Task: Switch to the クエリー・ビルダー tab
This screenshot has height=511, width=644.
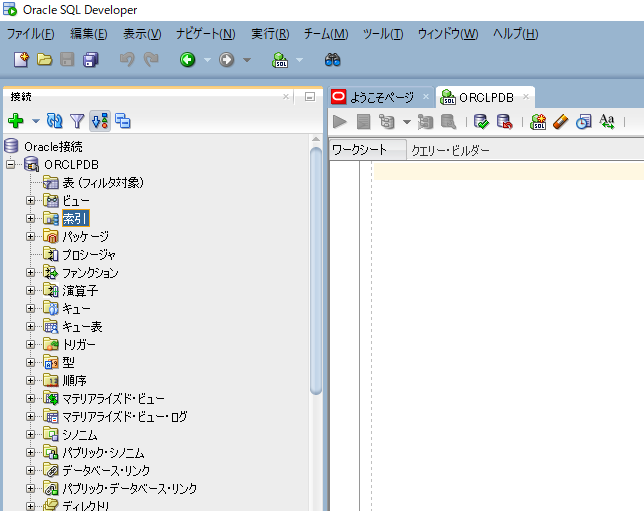Action: [451, 151]
